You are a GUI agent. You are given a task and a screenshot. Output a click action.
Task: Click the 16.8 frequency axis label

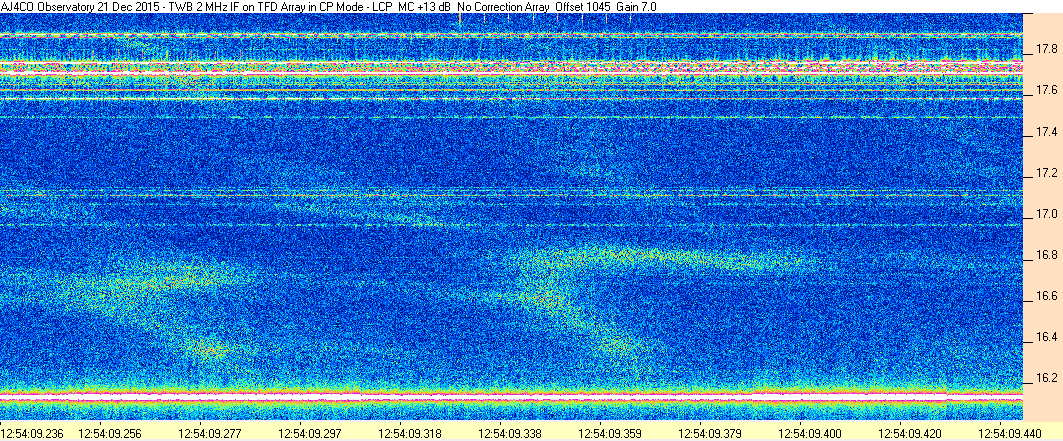(1047, 255)
